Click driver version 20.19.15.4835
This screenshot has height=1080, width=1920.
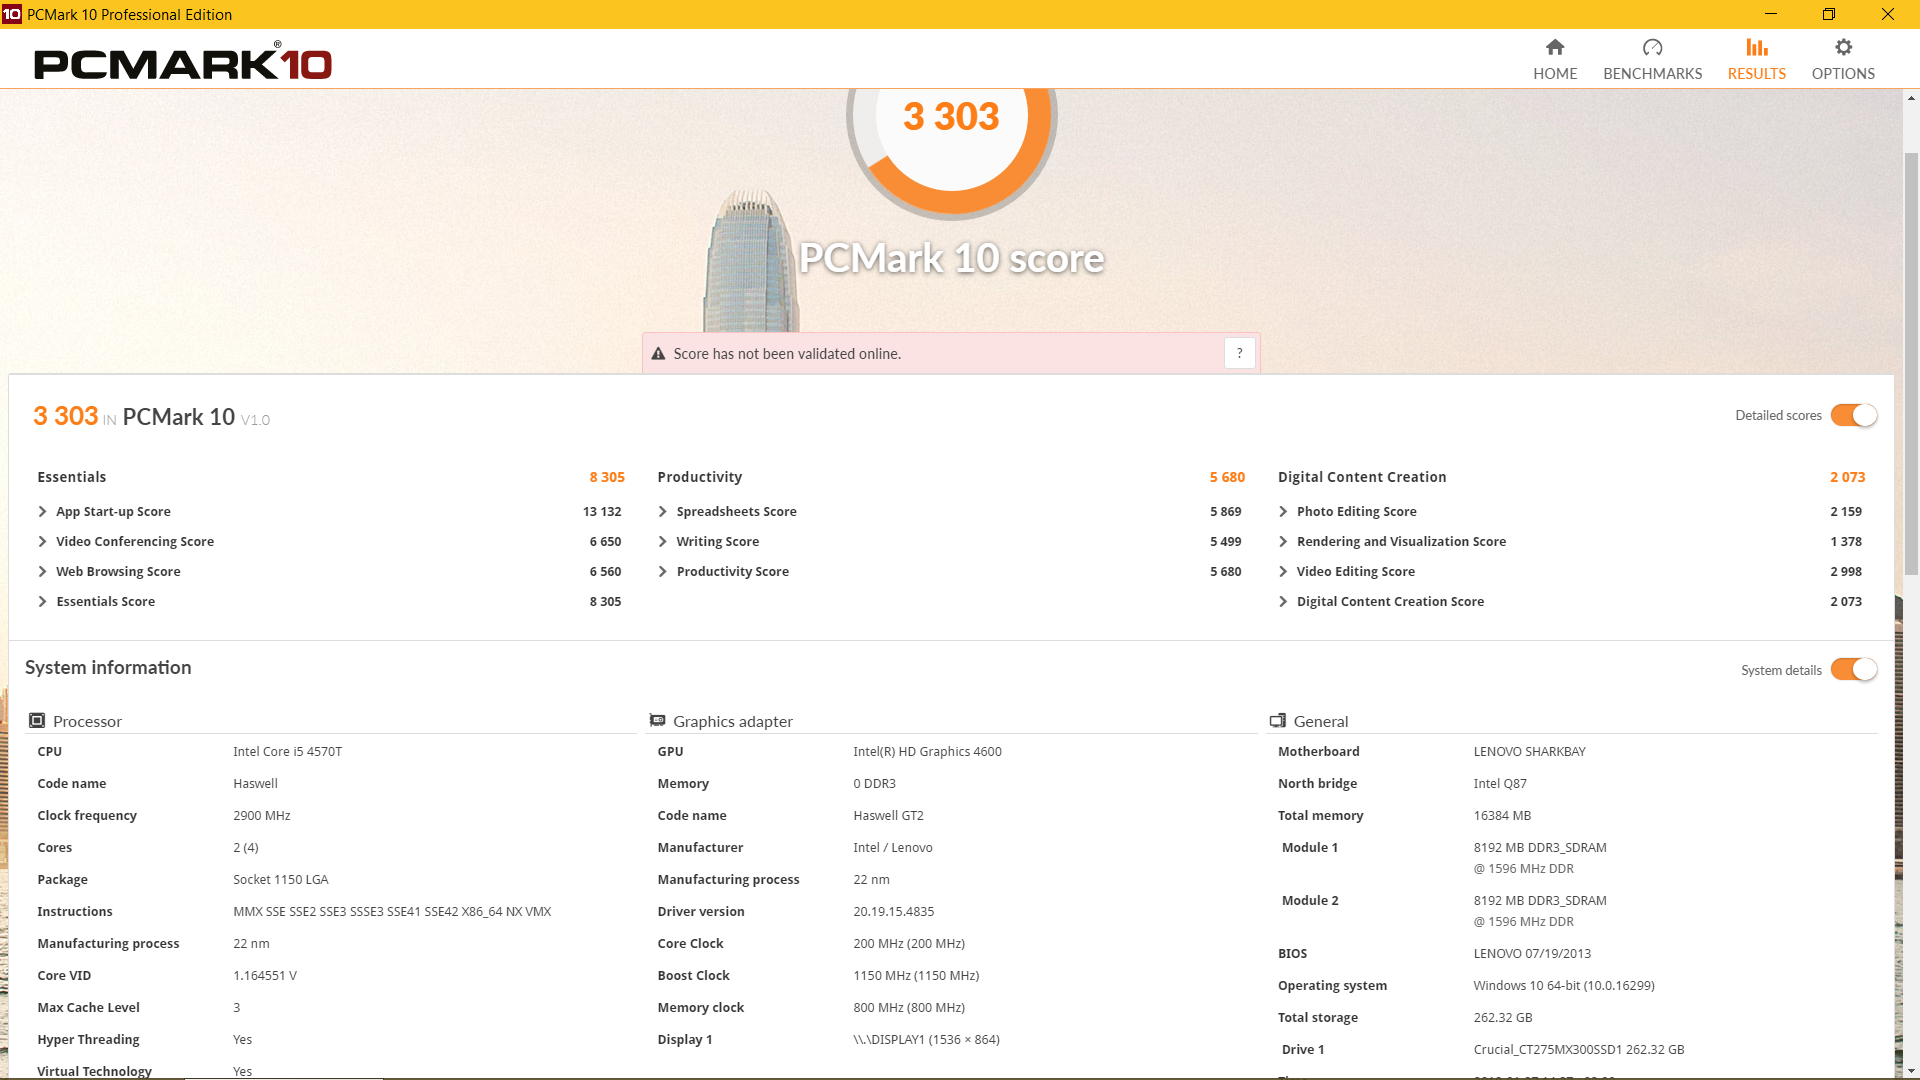pyautogui.click(x=893, y=911)
